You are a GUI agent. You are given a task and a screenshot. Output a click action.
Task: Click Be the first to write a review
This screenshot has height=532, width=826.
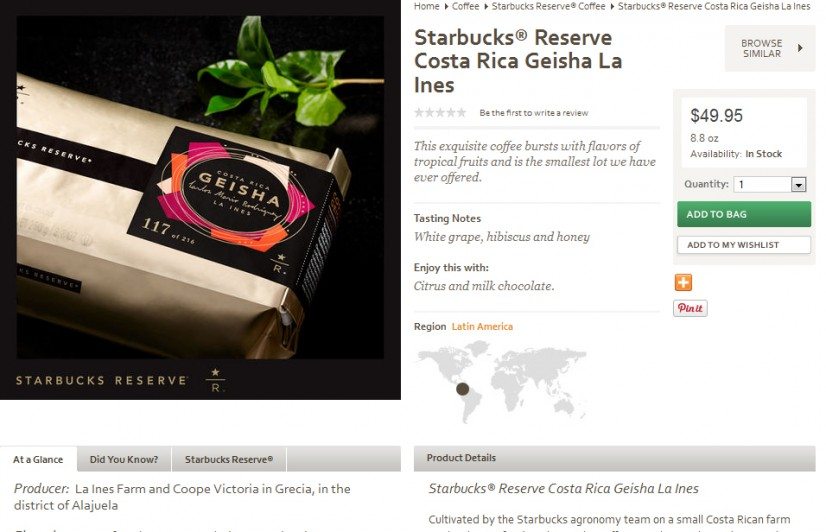534,113
